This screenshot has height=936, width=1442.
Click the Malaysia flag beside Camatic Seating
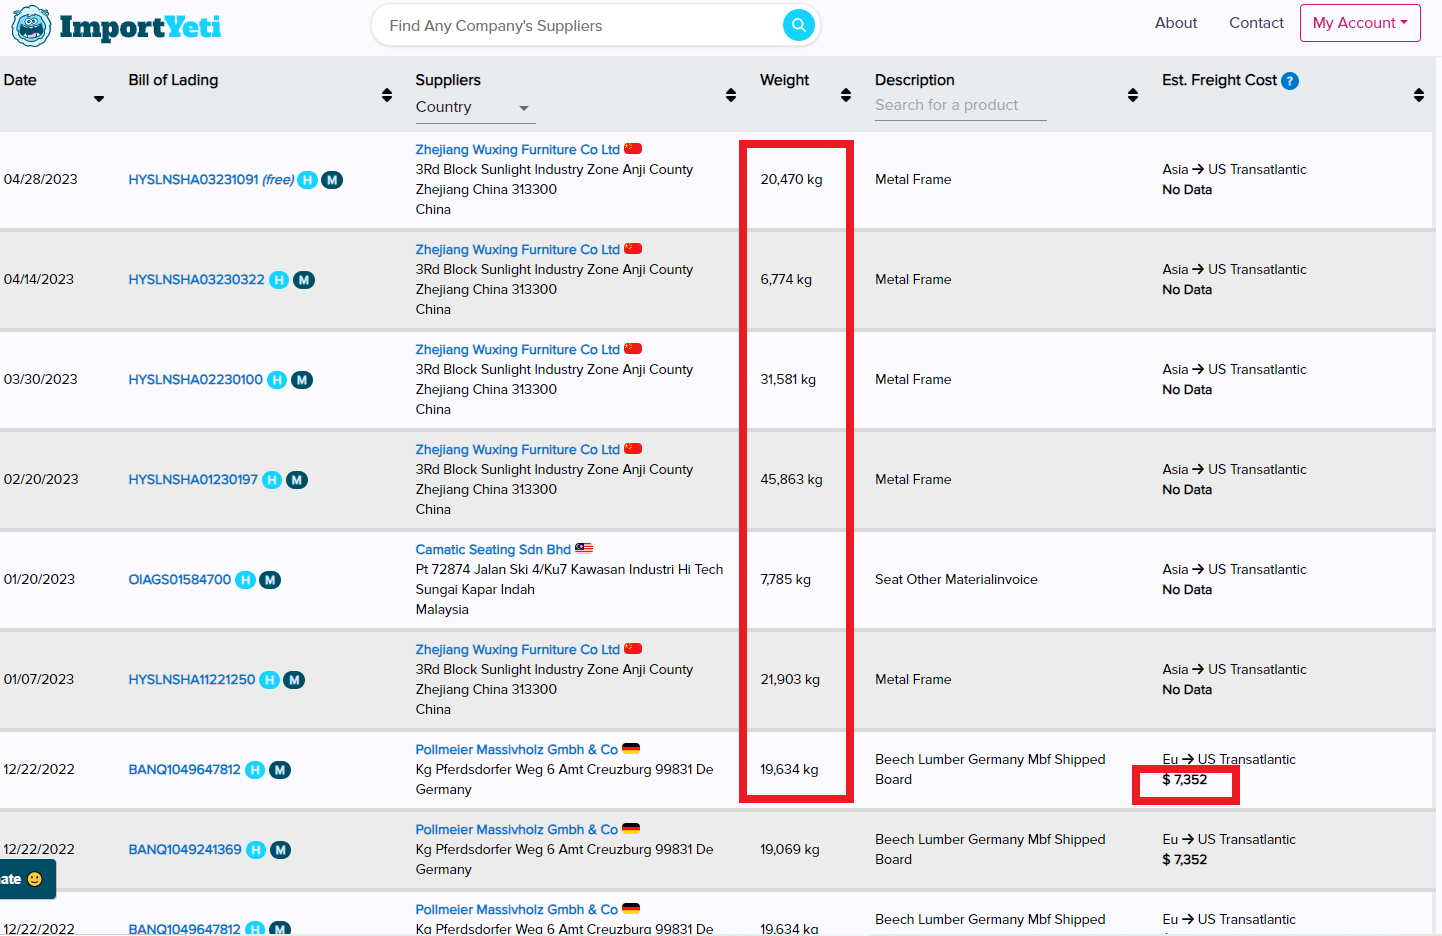point(584,549)
